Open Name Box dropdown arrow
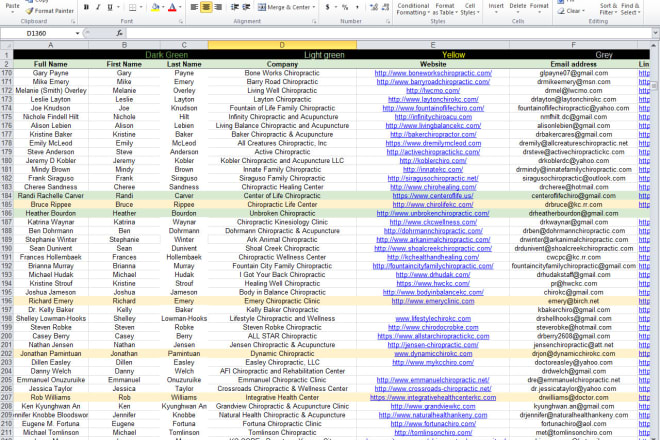 point(77,33)
